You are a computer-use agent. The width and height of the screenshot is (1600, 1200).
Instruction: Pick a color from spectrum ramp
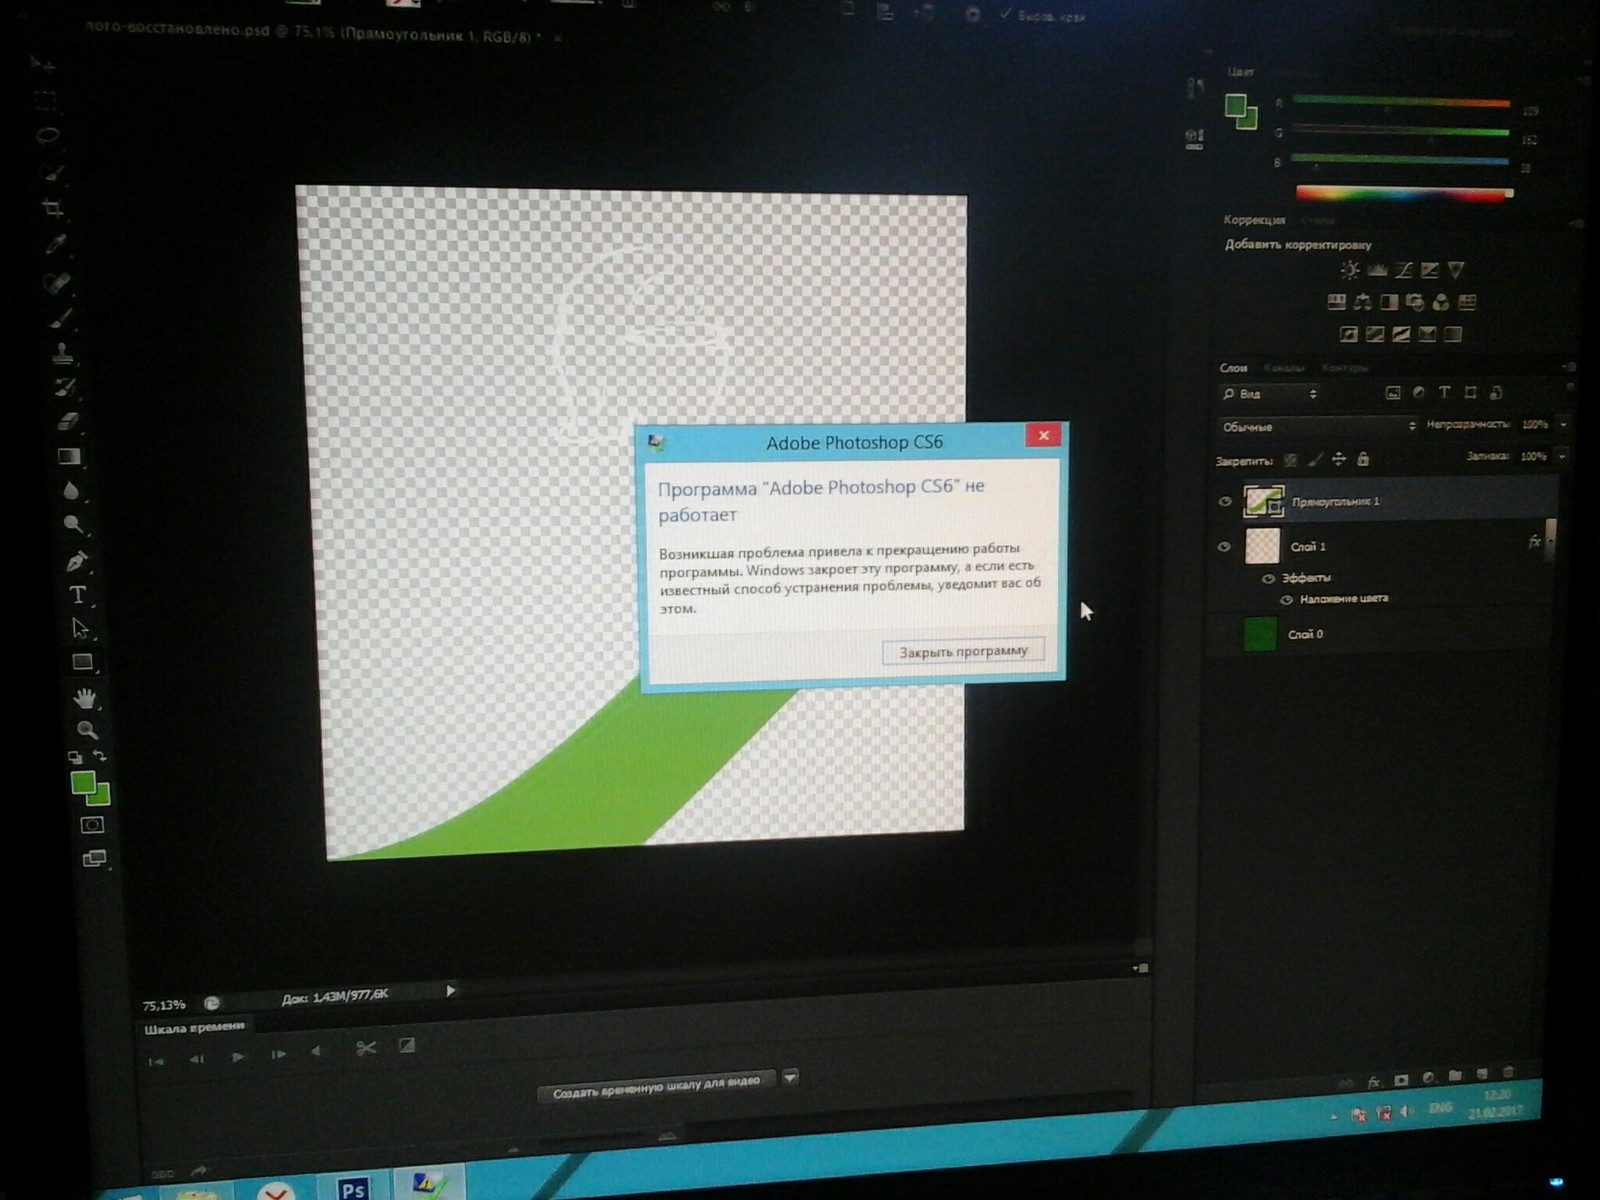pos(1403,193)
